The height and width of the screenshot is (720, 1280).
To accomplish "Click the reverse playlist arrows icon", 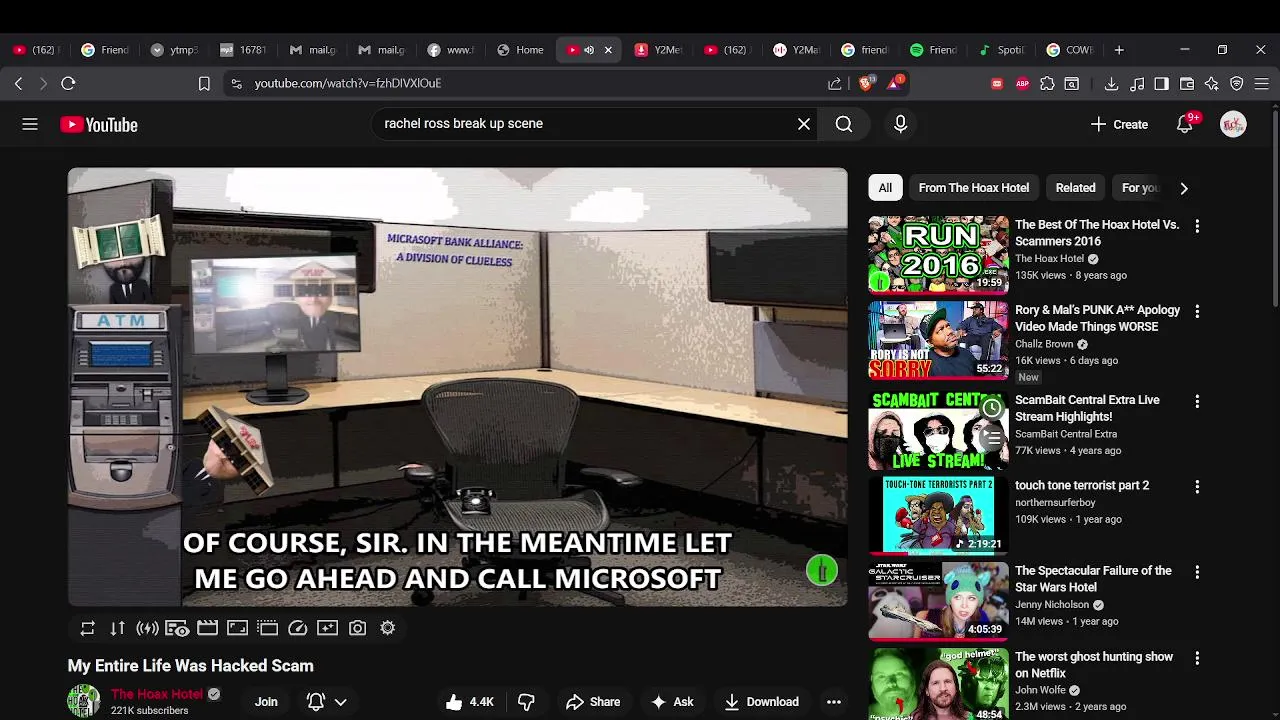I will [x=118, y=628].
